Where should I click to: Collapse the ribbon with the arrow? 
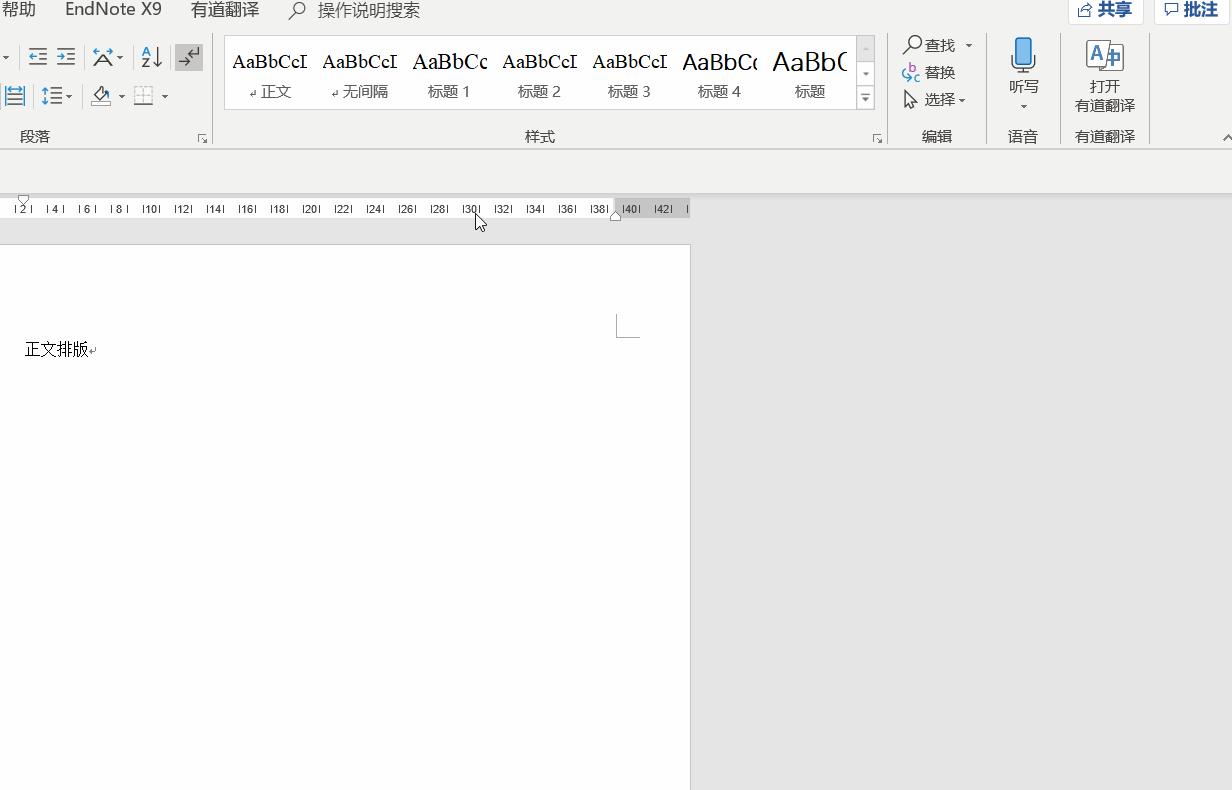pyautogui.click(x=1226, y=137)
